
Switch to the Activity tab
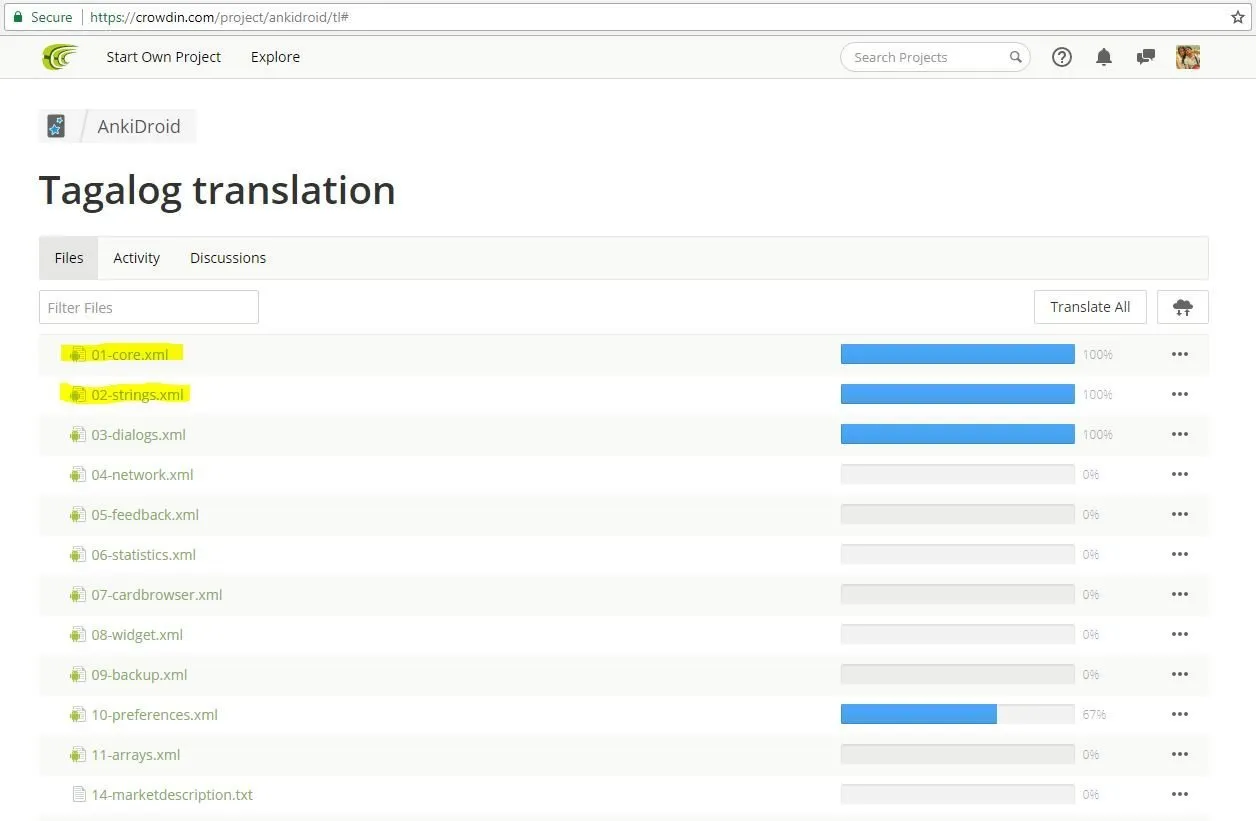tap(137, 258)
